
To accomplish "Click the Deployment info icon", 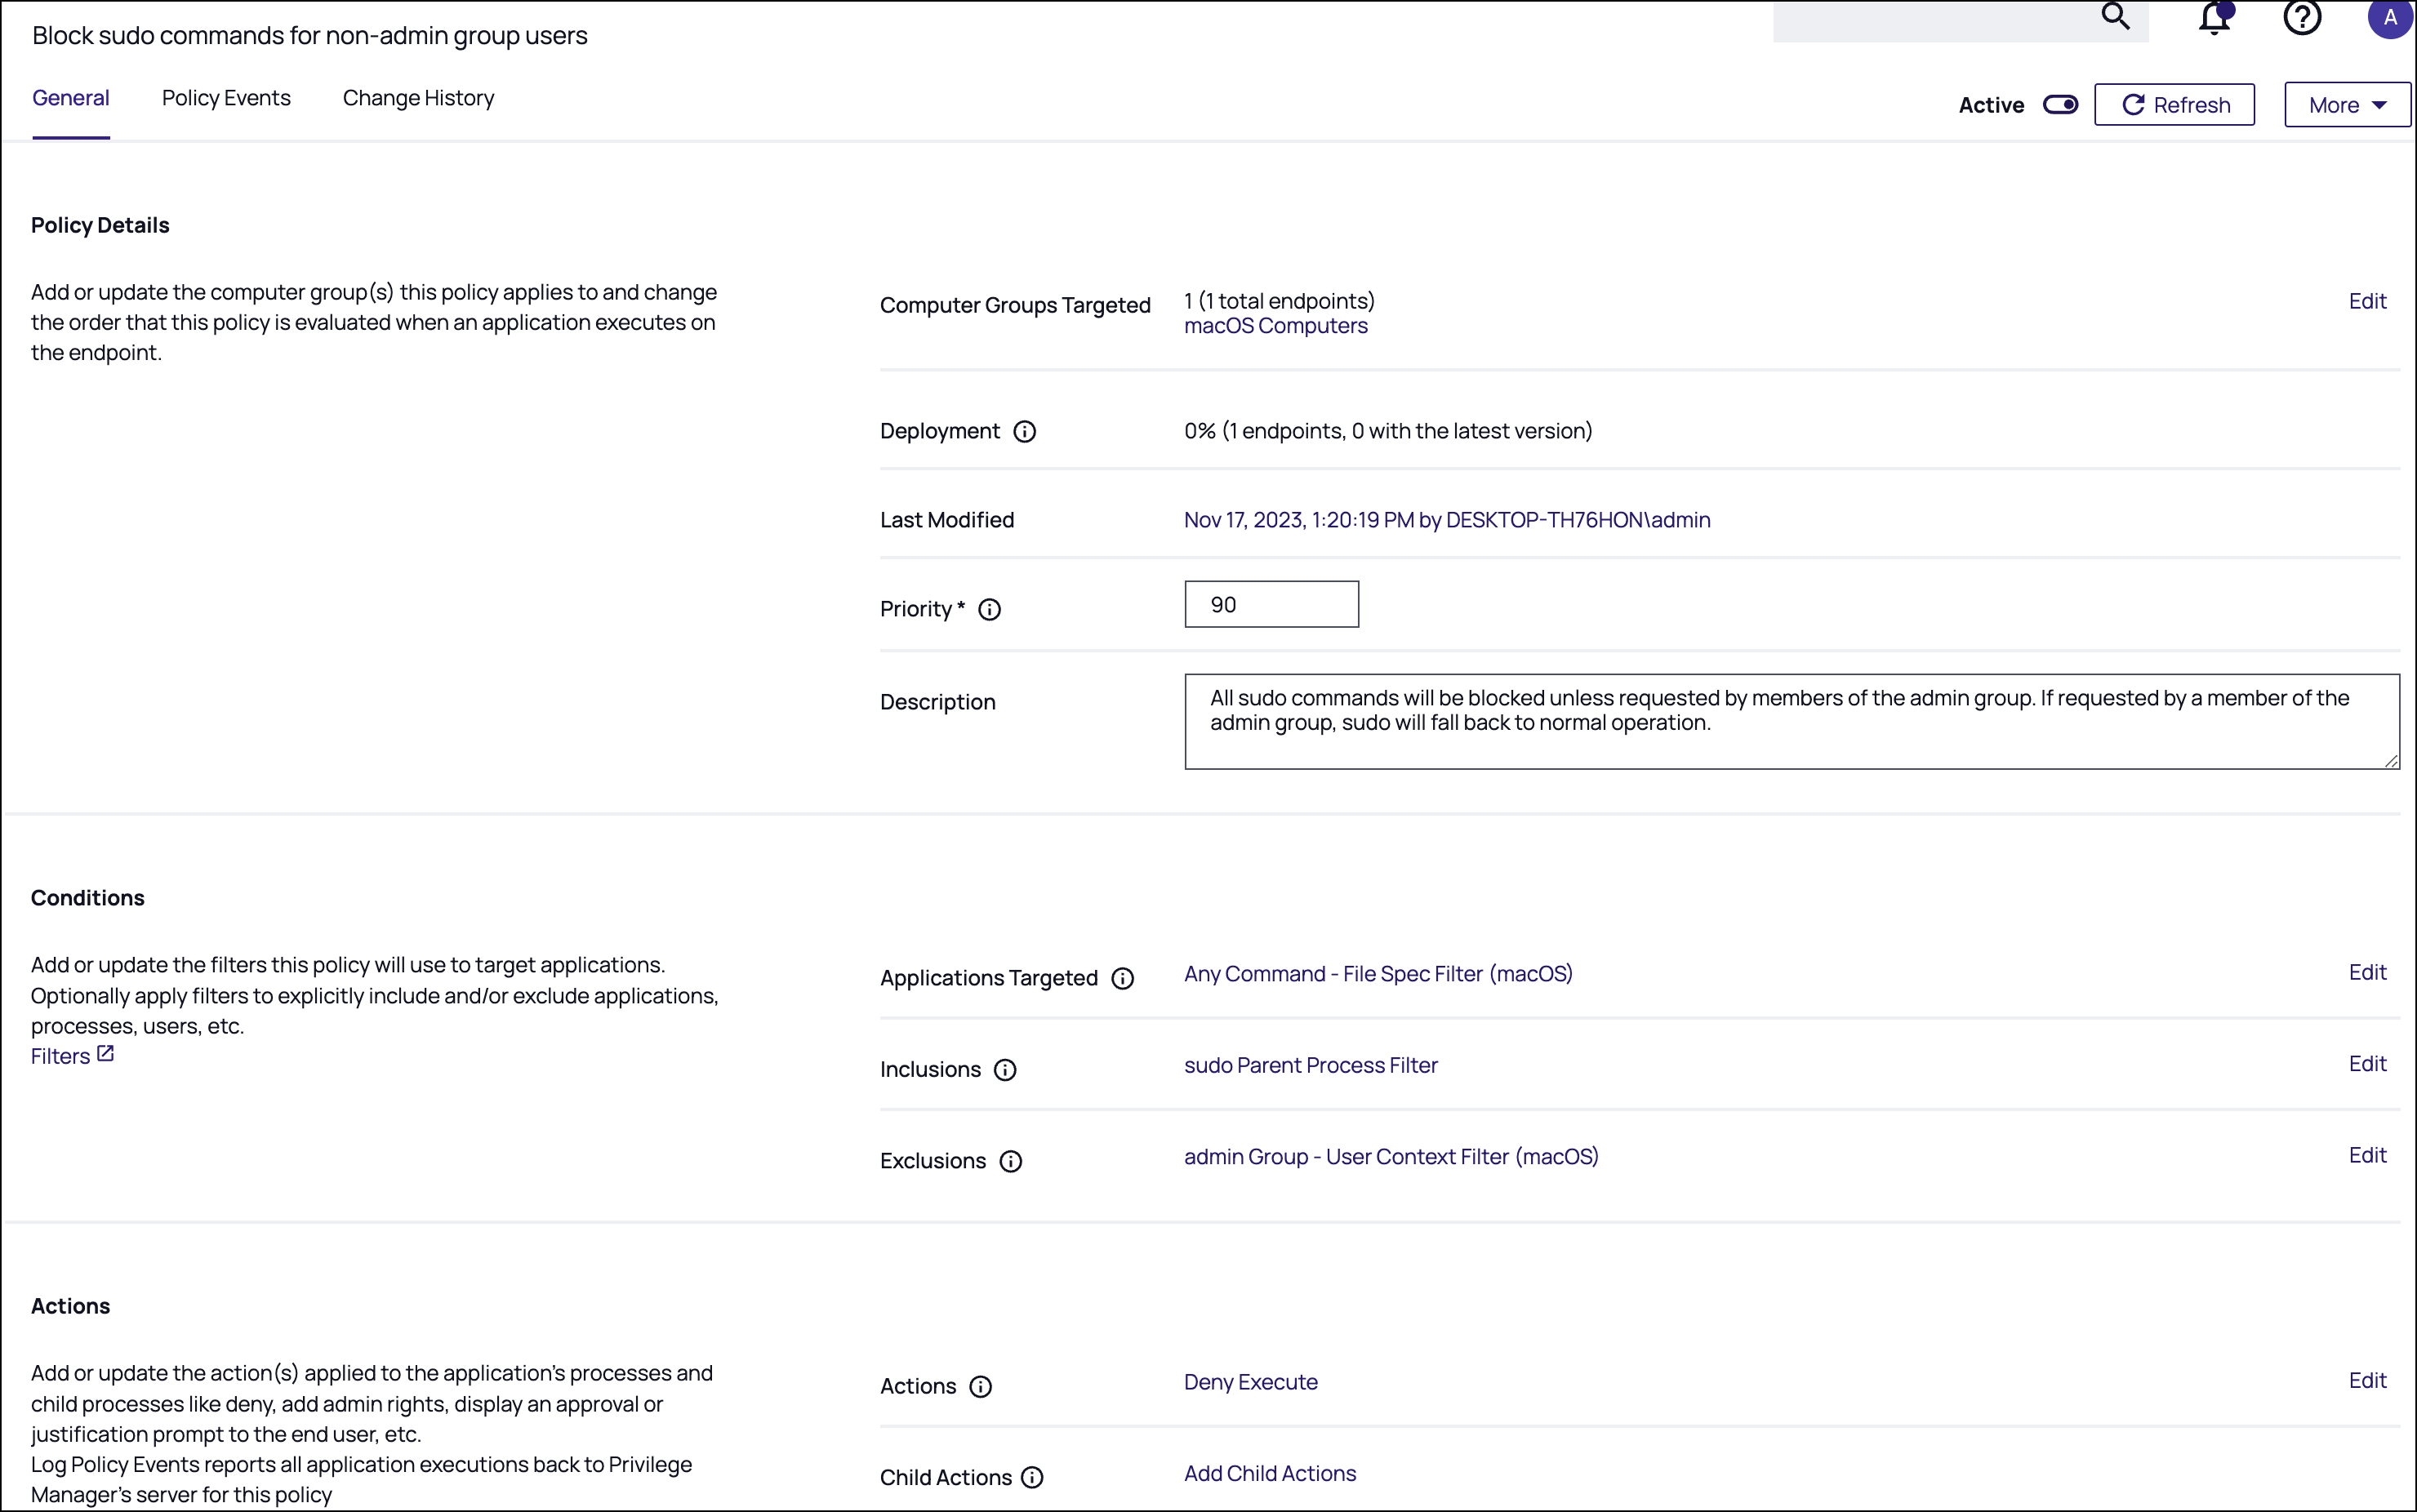I will click(1024, 431).
